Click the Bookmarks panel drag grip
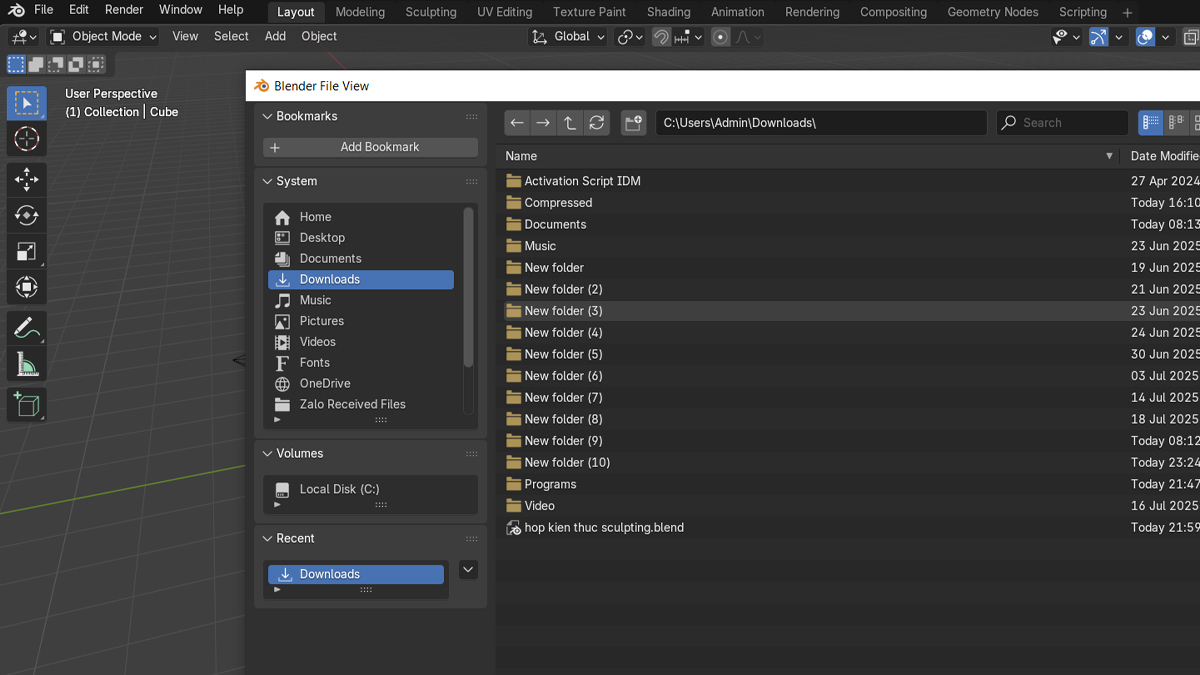 click(x=472, y=117)
